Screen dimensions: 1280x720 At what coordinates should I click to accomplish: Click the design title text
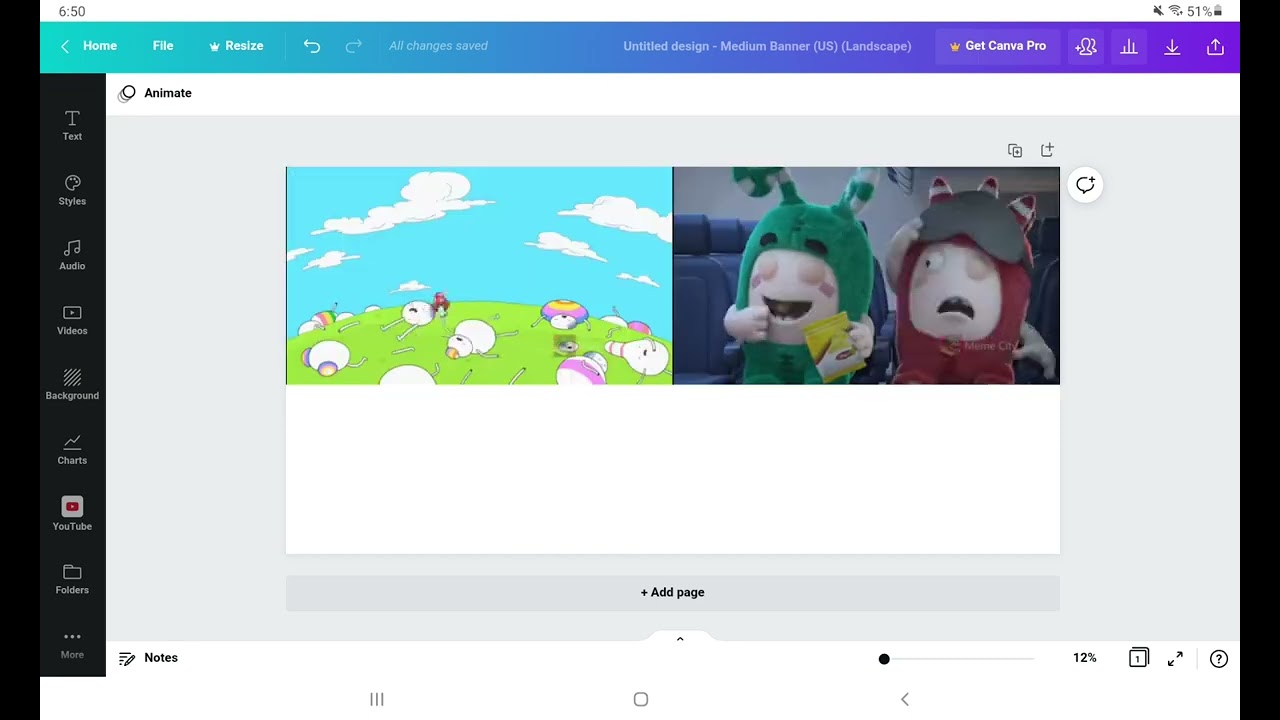(767, 46)
